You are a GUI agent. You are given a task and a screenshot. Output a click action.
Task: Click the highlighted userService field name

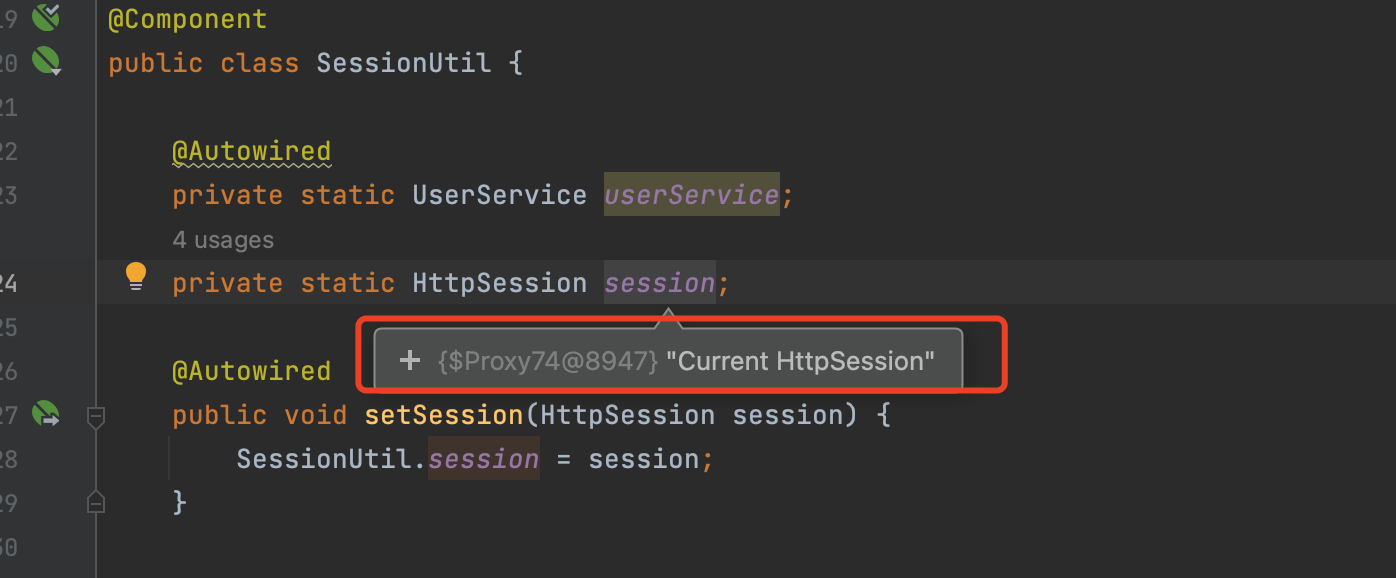[691, 195]
